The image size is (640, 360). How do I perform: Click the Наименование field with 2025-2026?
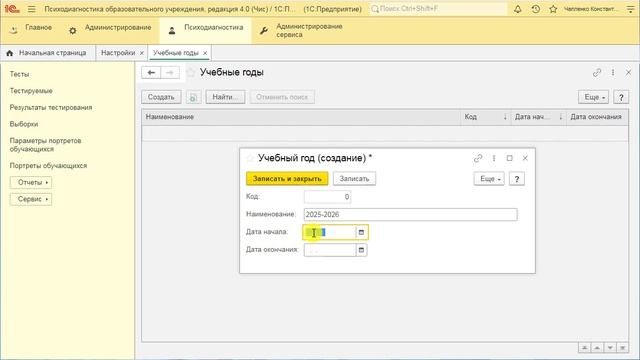pos(410,215)
